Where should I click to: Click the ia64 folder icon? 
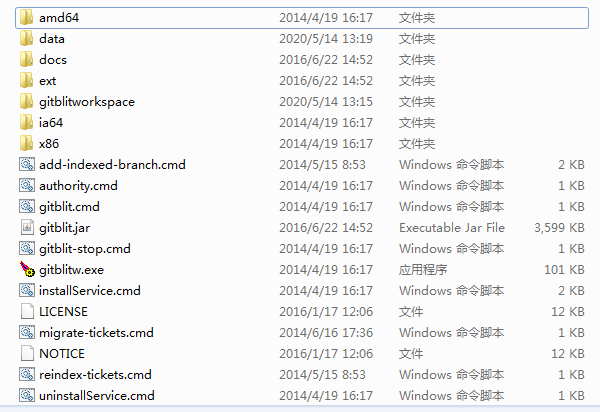pyautogui.click(x=26, y=123)
